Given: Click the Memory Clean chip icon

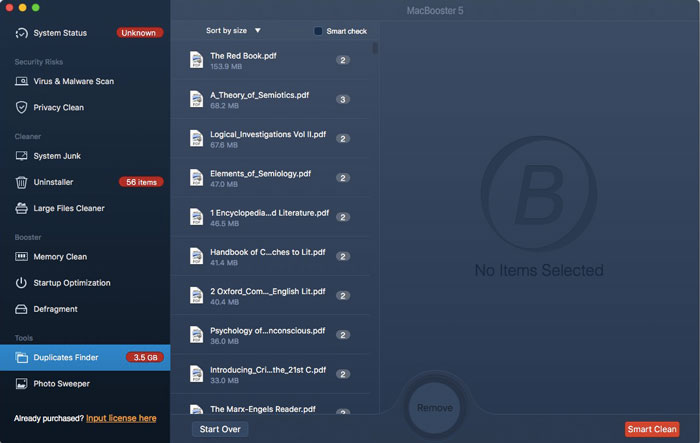Looking at the screenshot, I should pyautogui.click(x=21, y=257).
